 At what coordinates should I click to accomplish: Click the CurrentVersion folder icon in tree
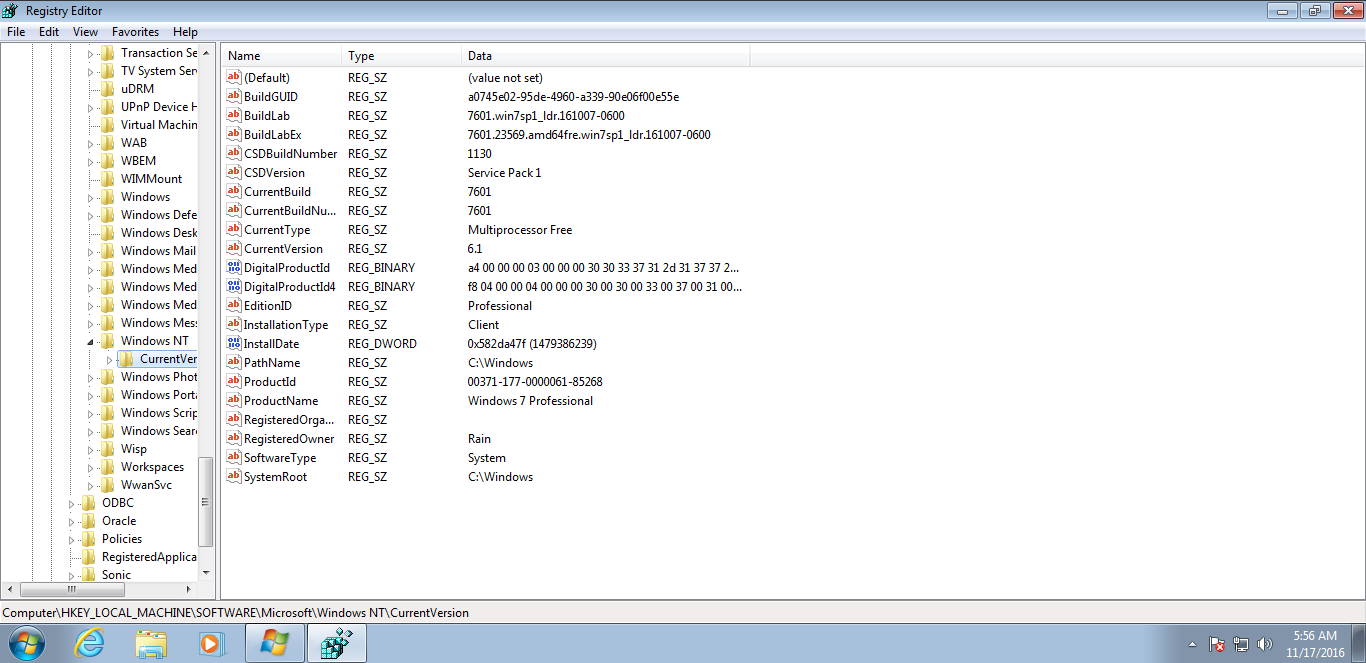126,359
